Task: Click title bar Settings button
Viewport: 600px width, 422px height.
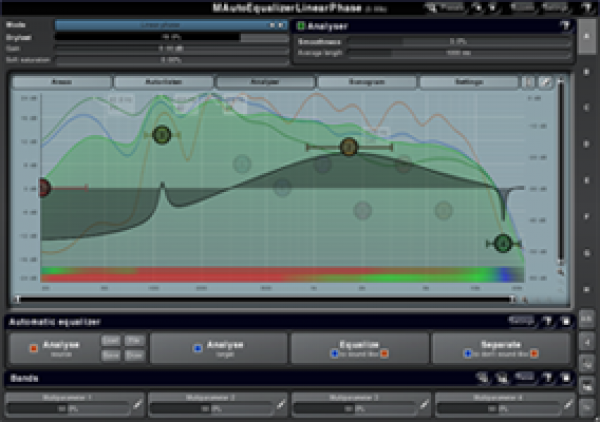Action: (556, 7)
